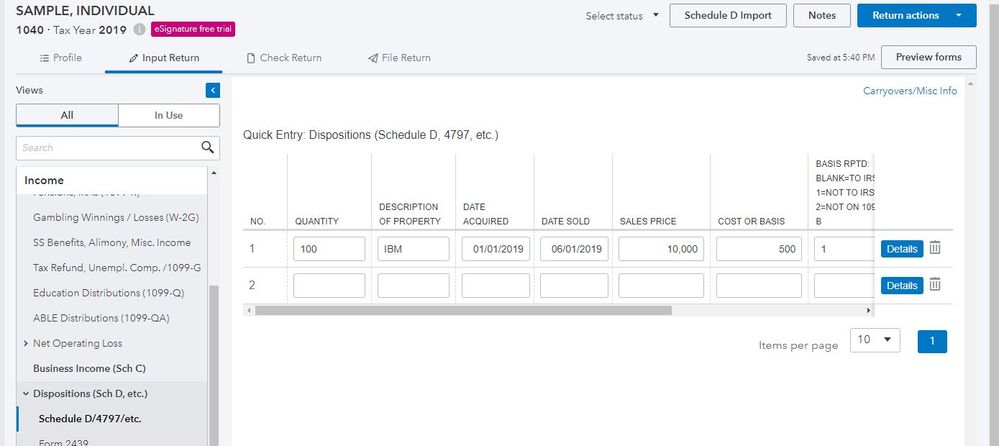
Task: Switch to the In Use view toggle
Action: (168, 115)
